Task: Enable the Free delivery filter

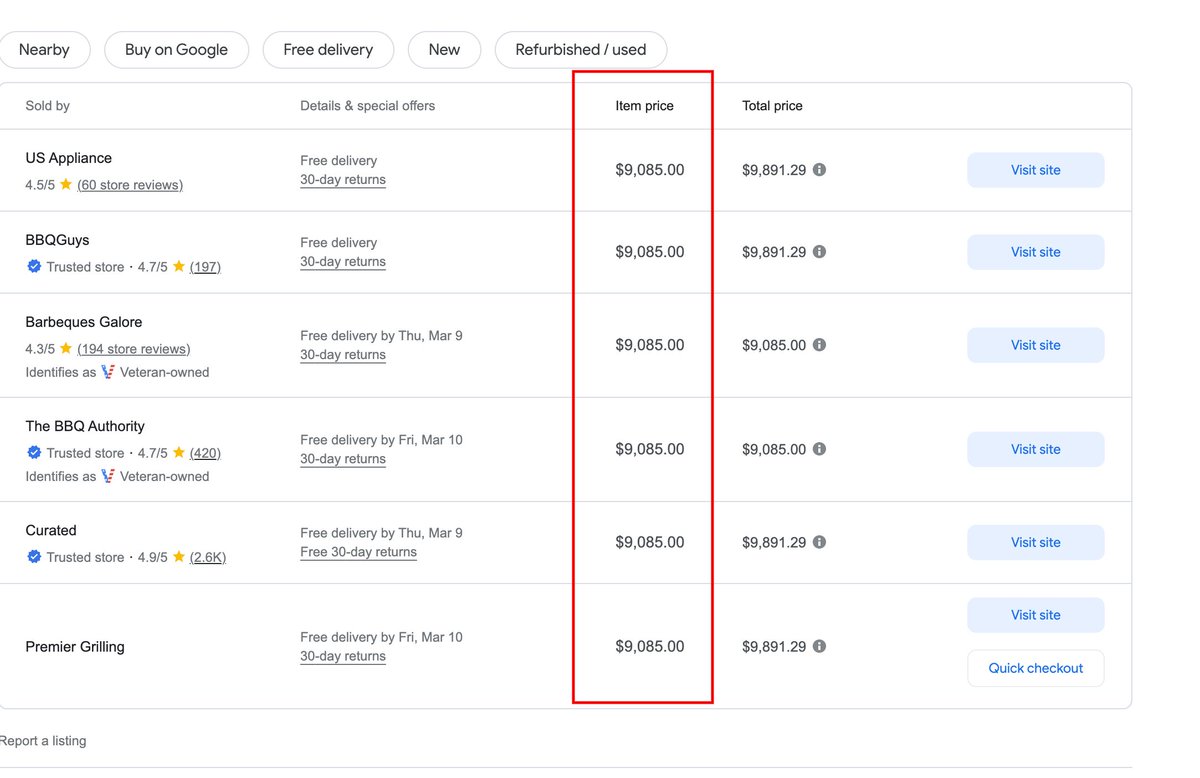Action: pos(328,50)
